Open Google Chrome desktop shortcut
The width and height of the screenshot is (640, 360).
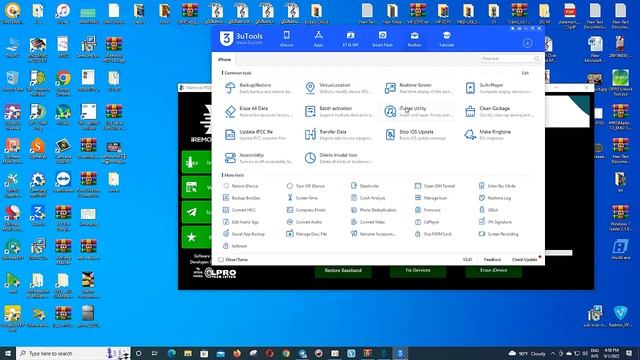(63, 82)
